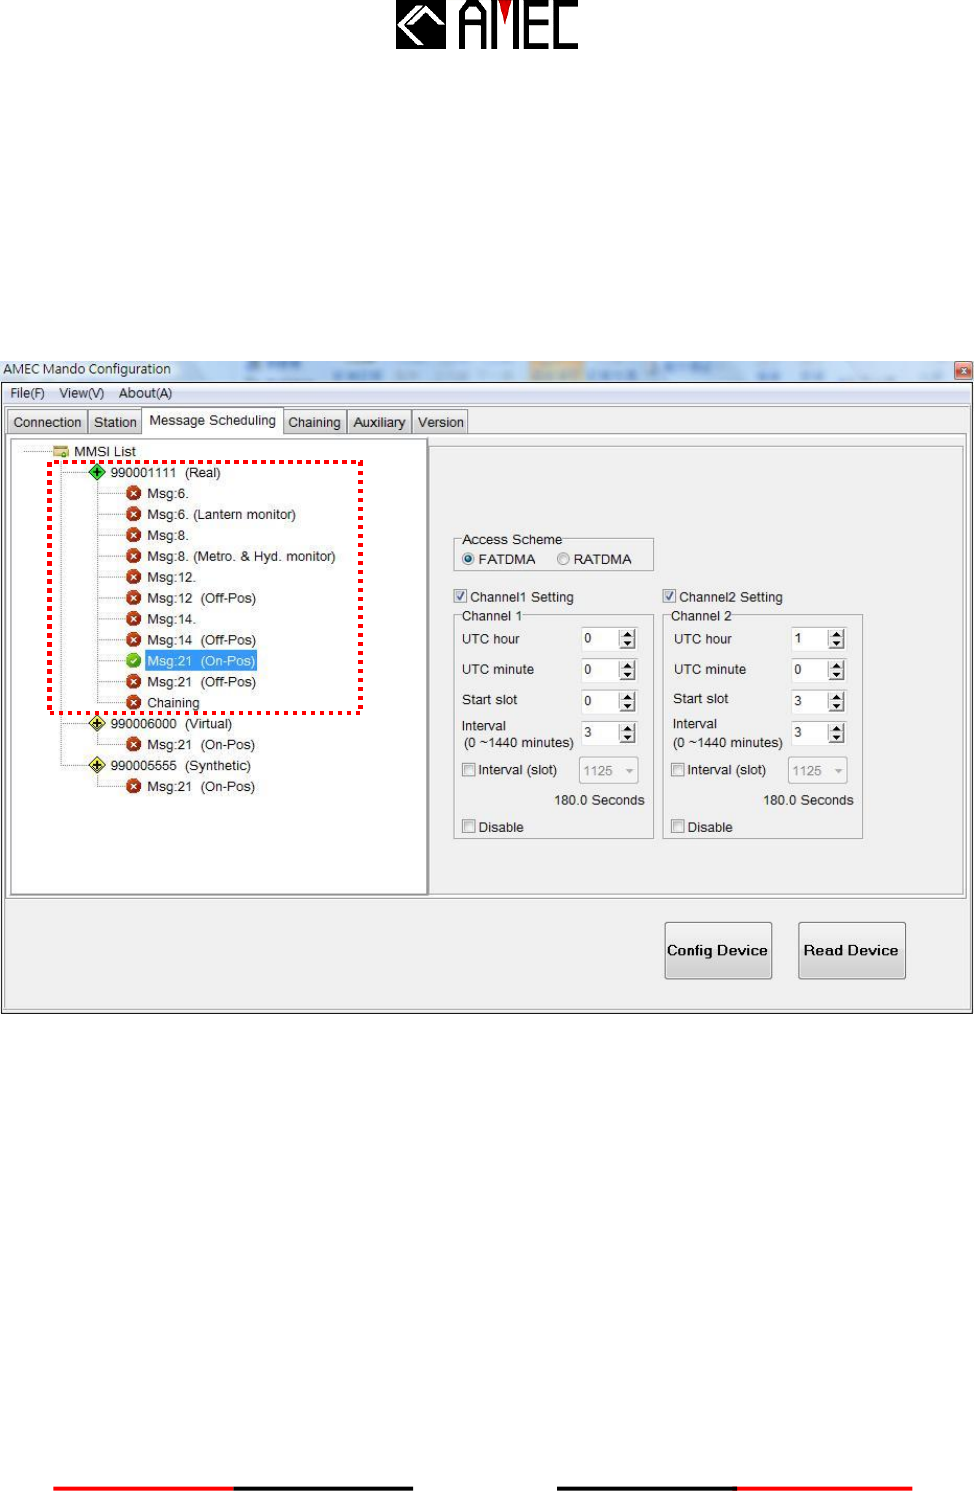This screenshot has width=974, height=1491.
Task: Adjust Channel 2 UTC hour spinner arrows
Action: coord(837,639)
